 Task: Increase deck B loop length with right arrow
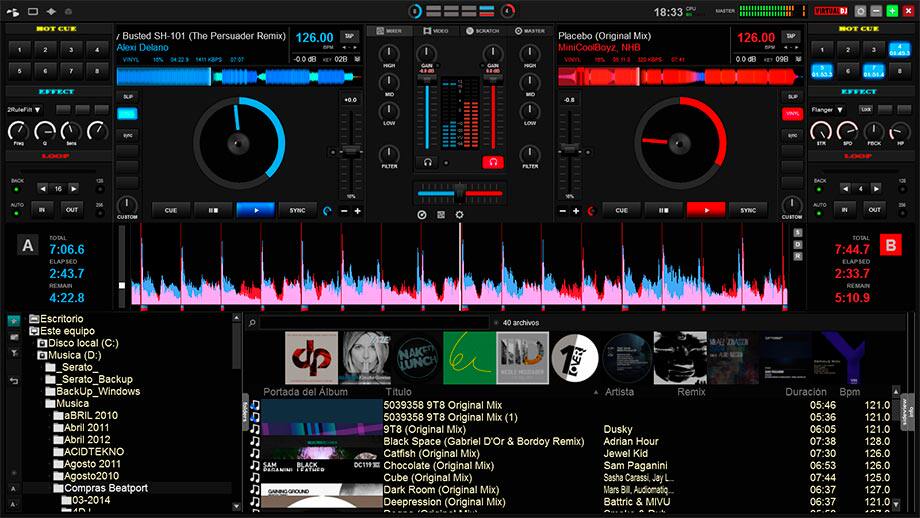[x=876, y=189]
